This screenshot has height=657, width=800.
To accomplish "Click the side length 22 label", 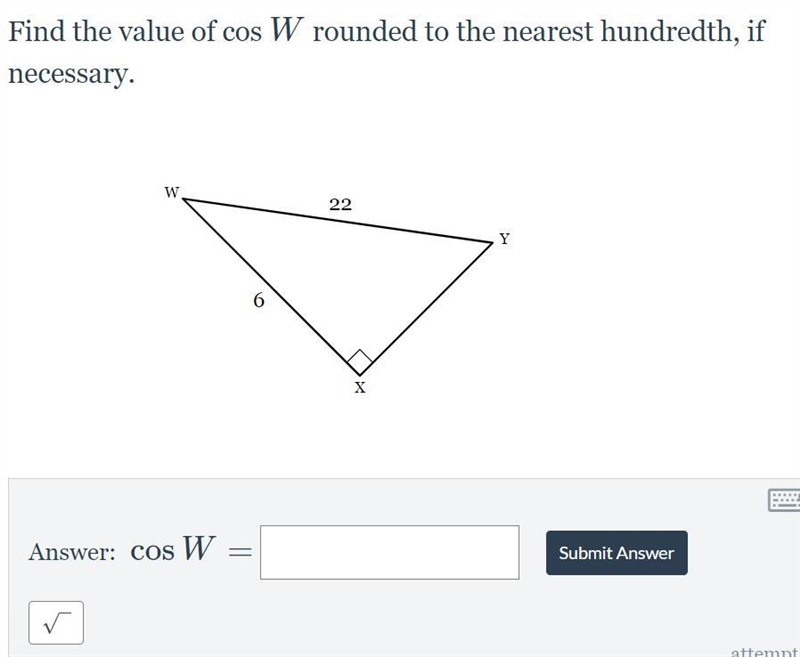I will point(340,205).
